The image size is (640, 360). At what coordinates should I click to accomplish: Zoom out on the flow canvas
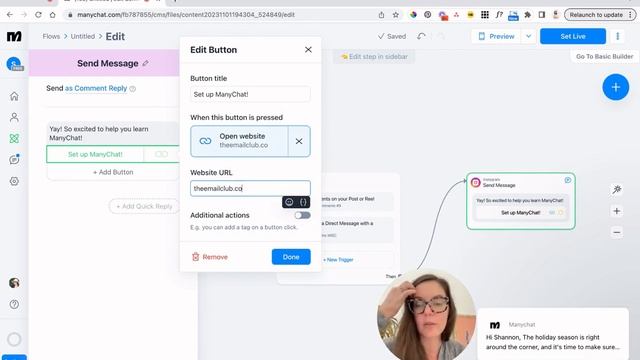(x=617, y=232)
